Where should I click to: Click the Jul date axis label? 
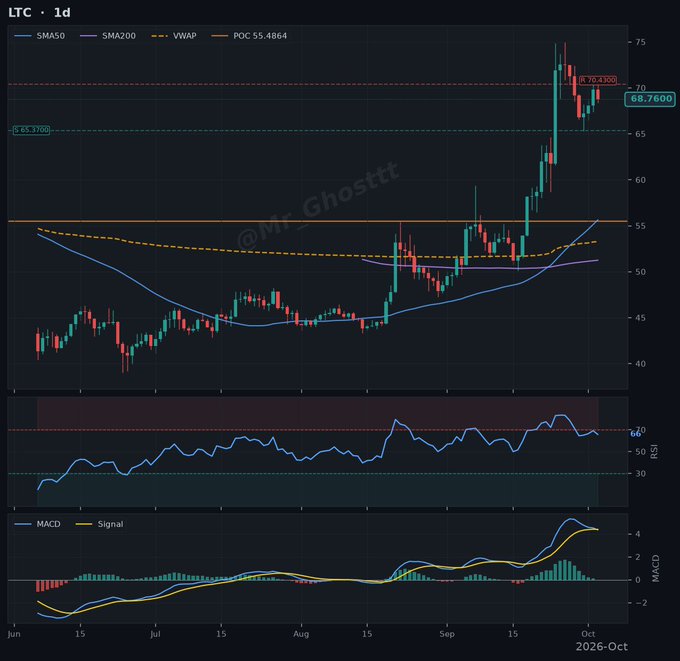tap(155, 634)
